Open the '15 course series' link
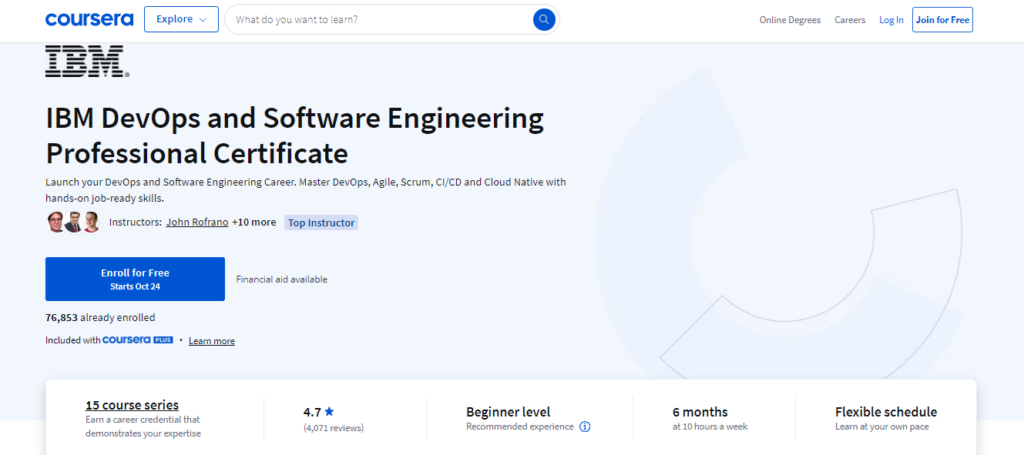 click(132, 405)
